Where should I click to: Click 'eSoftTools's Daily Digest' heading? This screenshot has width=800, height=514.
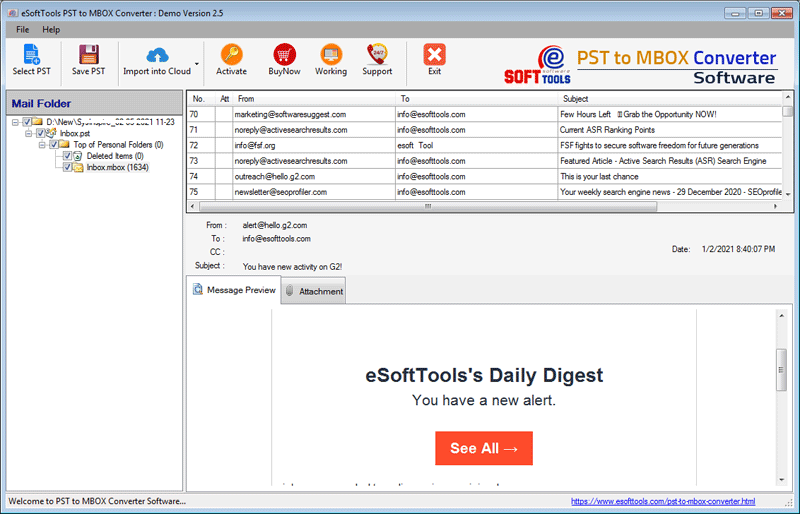tap(484, 375)
